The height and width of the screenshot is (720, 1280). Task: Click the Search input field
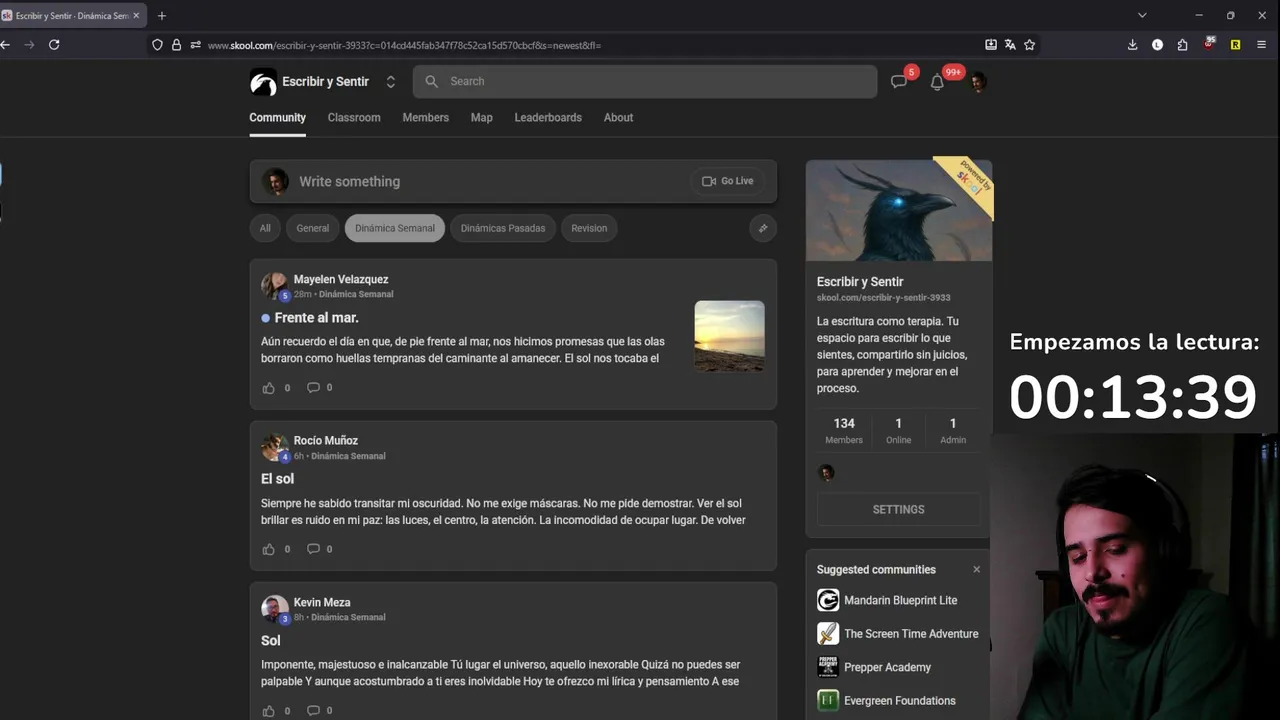645,82
